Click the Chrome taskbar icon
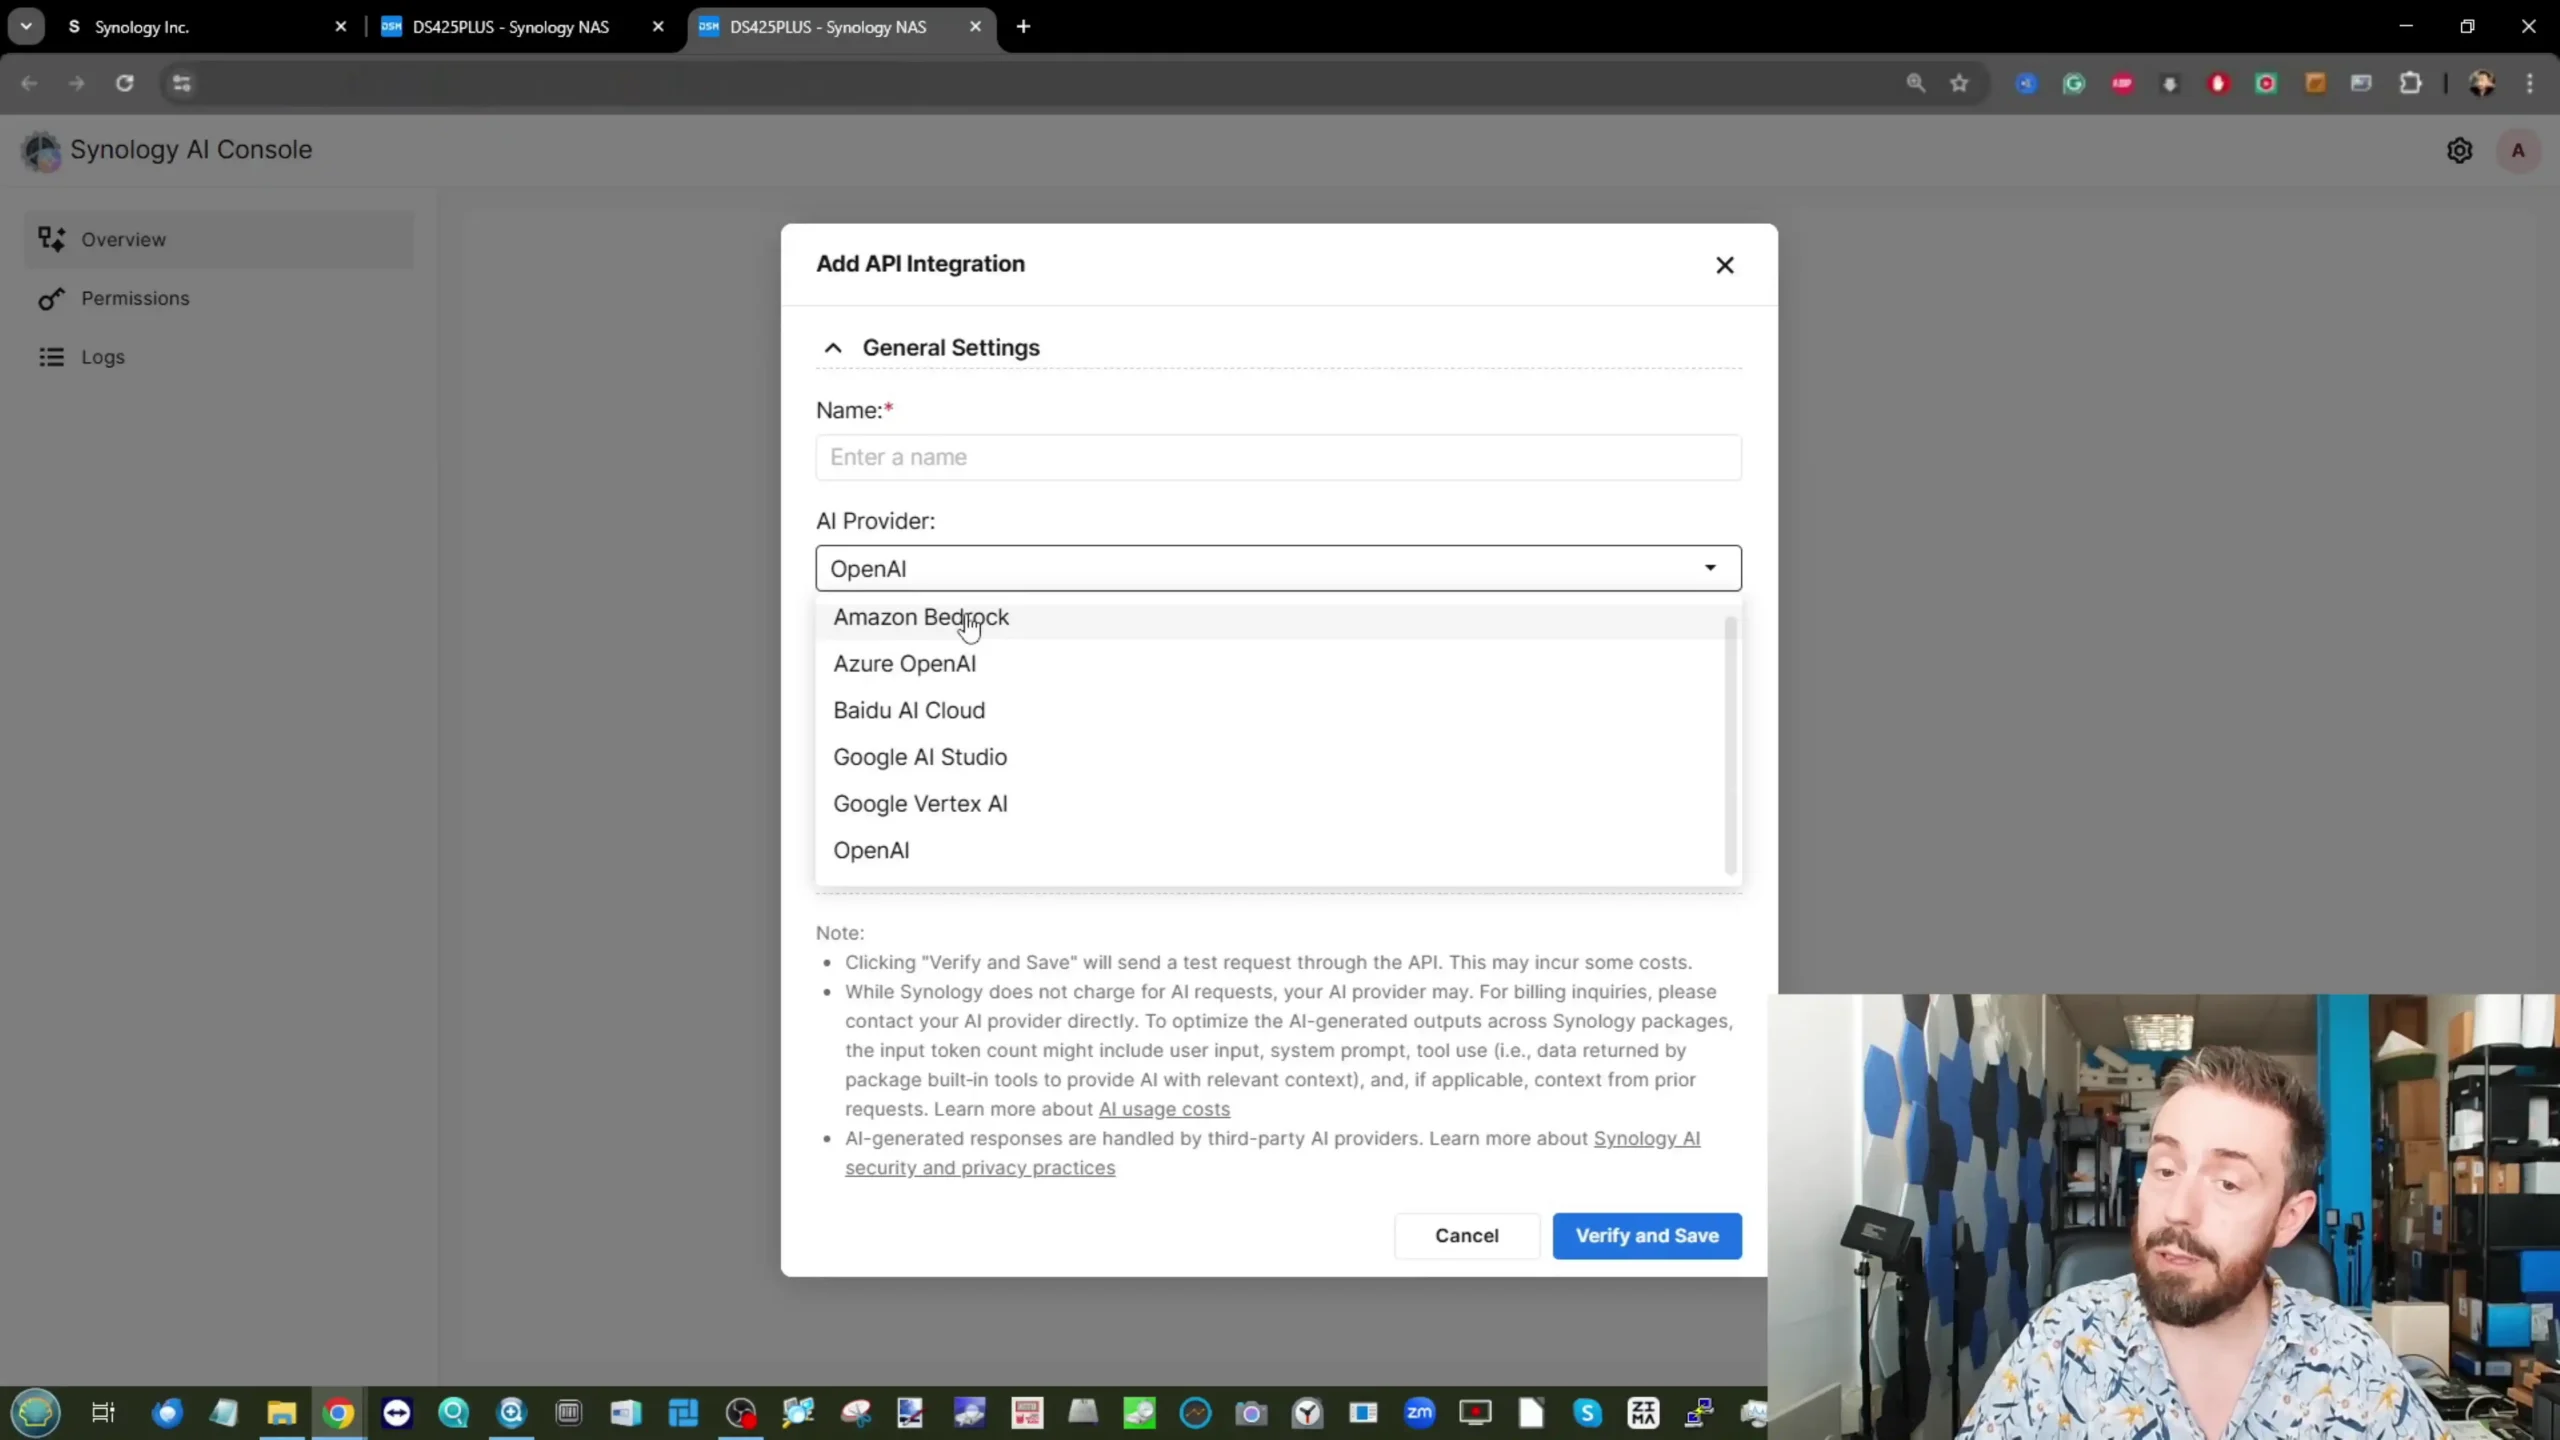This screenshot has width=2560, height=1440. (339, 1412)
